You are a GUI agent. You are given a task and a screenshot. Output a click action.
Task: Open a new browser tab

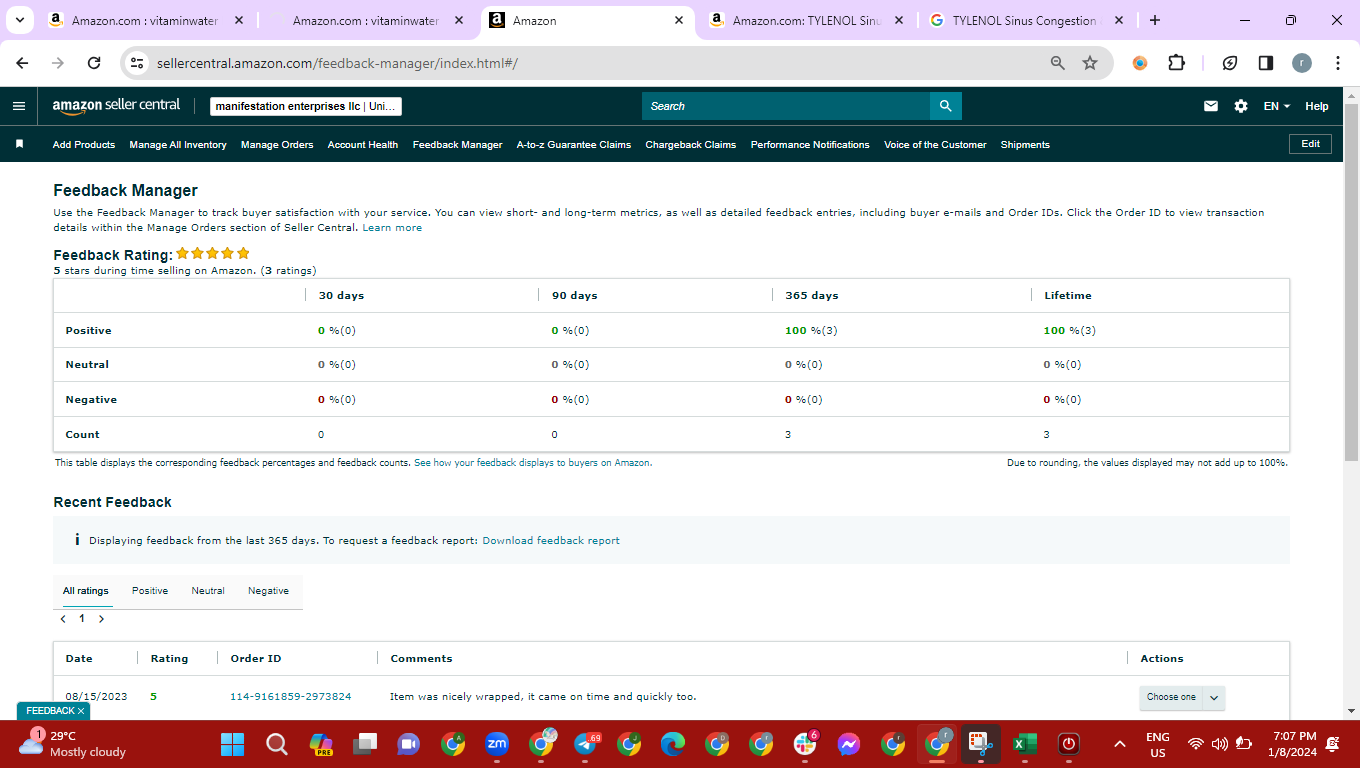coord(1155,20)
